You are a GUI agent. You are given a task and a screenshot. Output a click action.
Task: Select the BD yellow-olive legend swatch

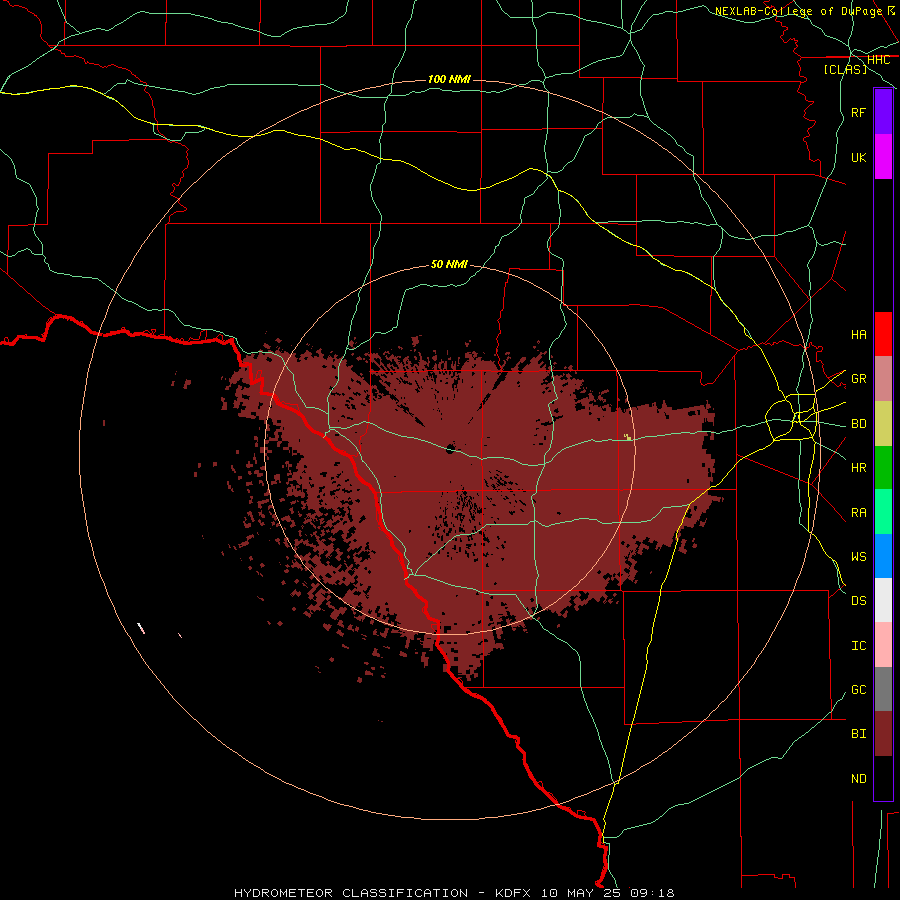[x=883, y=424]
